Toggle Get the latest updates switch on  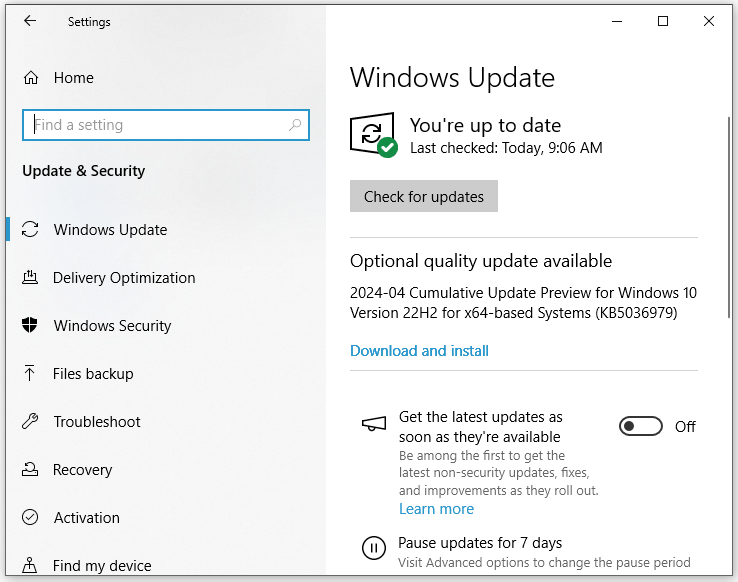[641, 426]
